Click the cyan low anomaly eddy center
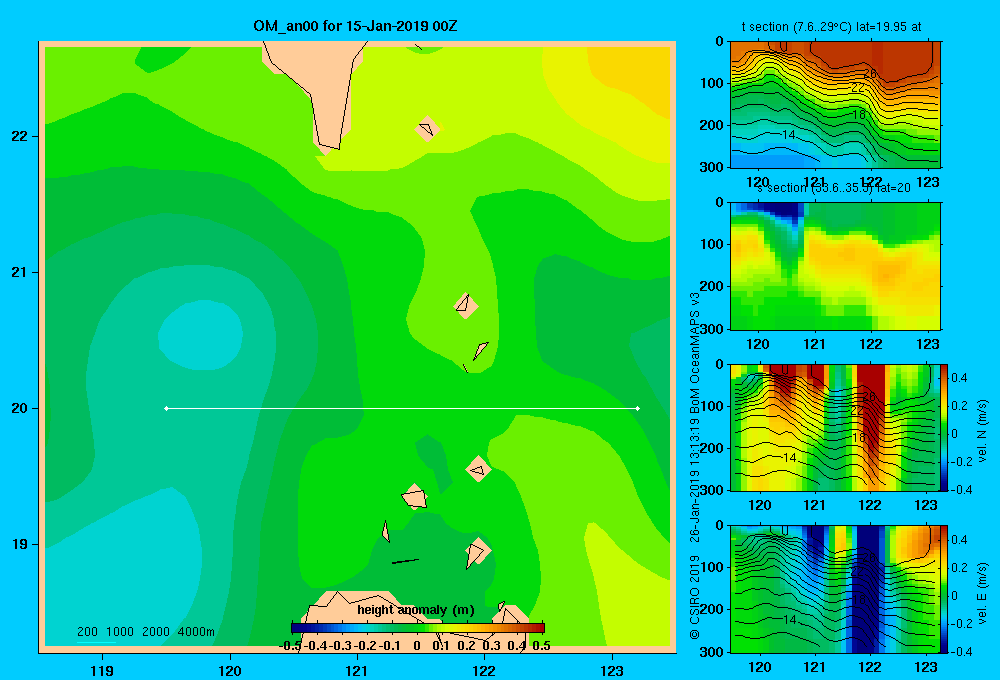Image resolution: width=1000 pixels, height=680 pixels. pos(200,335)
